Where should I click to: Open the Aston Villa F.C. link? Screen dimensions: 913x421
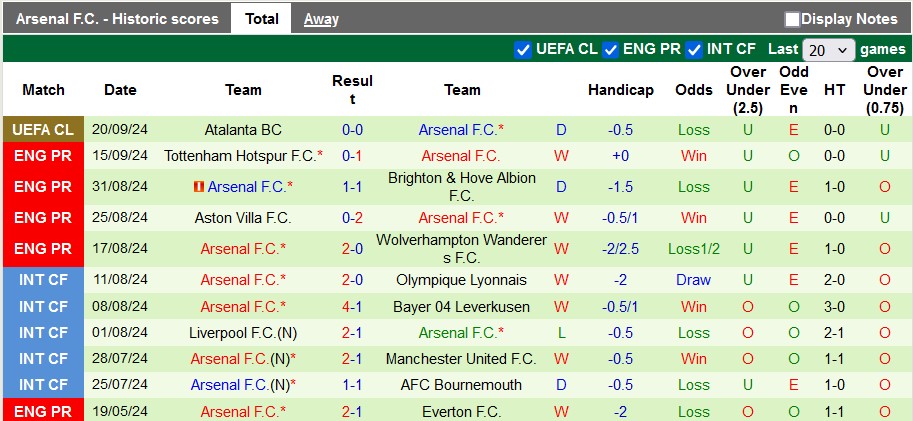(243, 218)
